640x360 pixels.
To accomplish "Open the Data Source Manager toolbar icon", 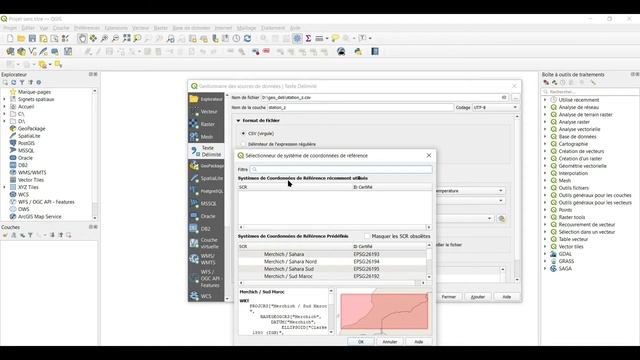I will [x=10, y=51].
